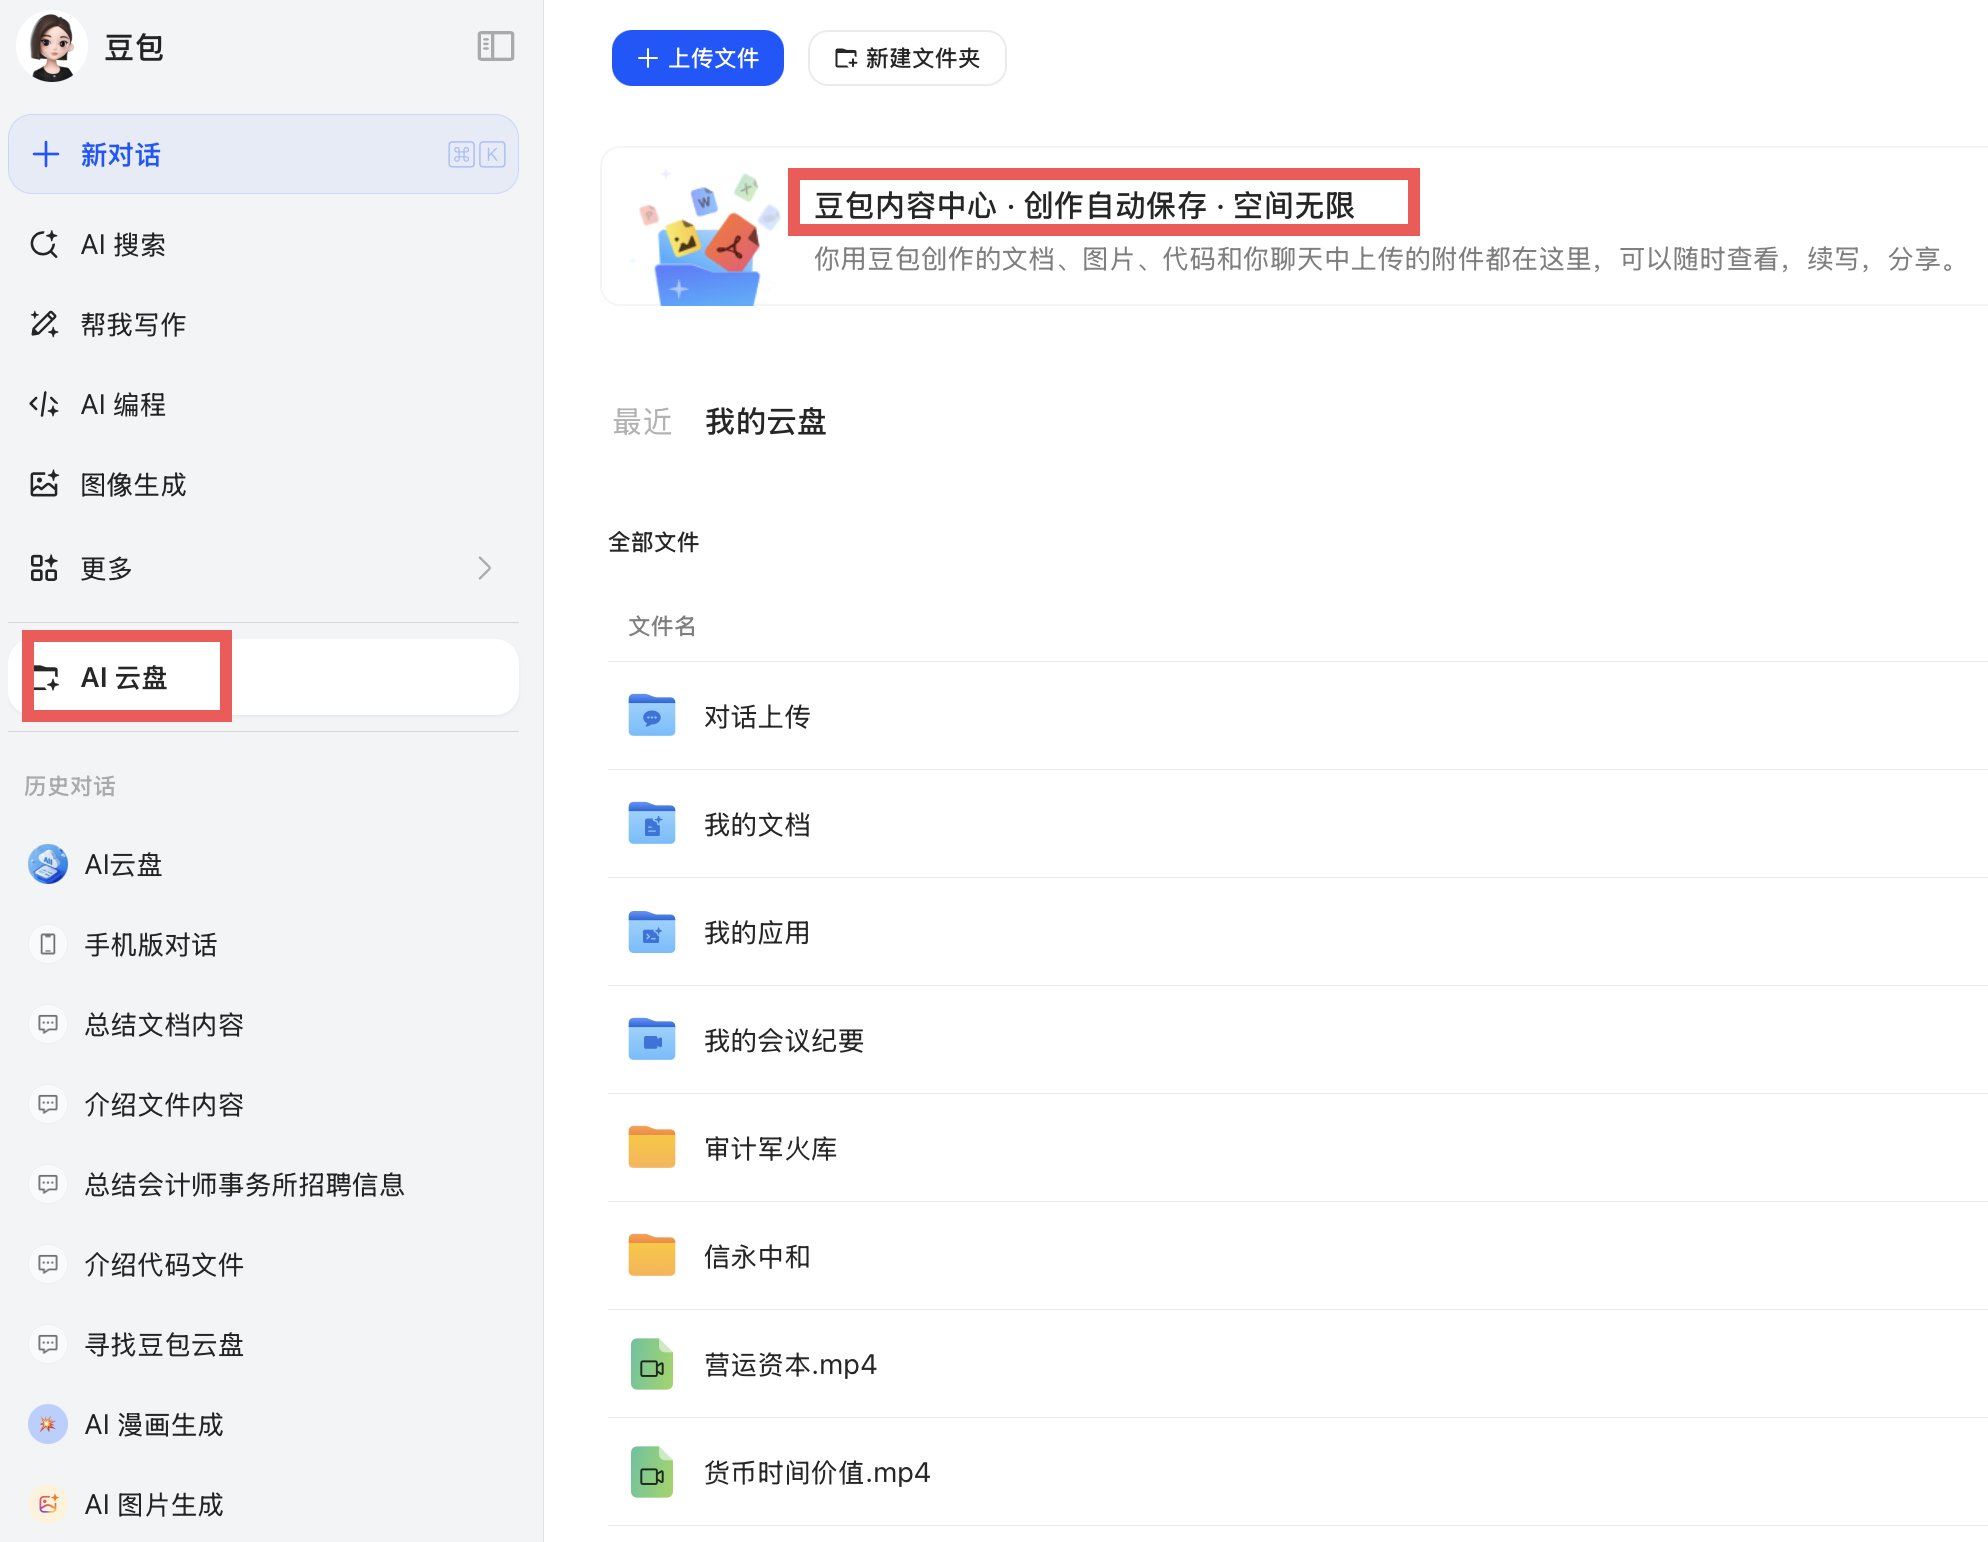Open the 对话上传 folder
The height and width of the screenshot is (1542, 1988).
point(1297,716)
